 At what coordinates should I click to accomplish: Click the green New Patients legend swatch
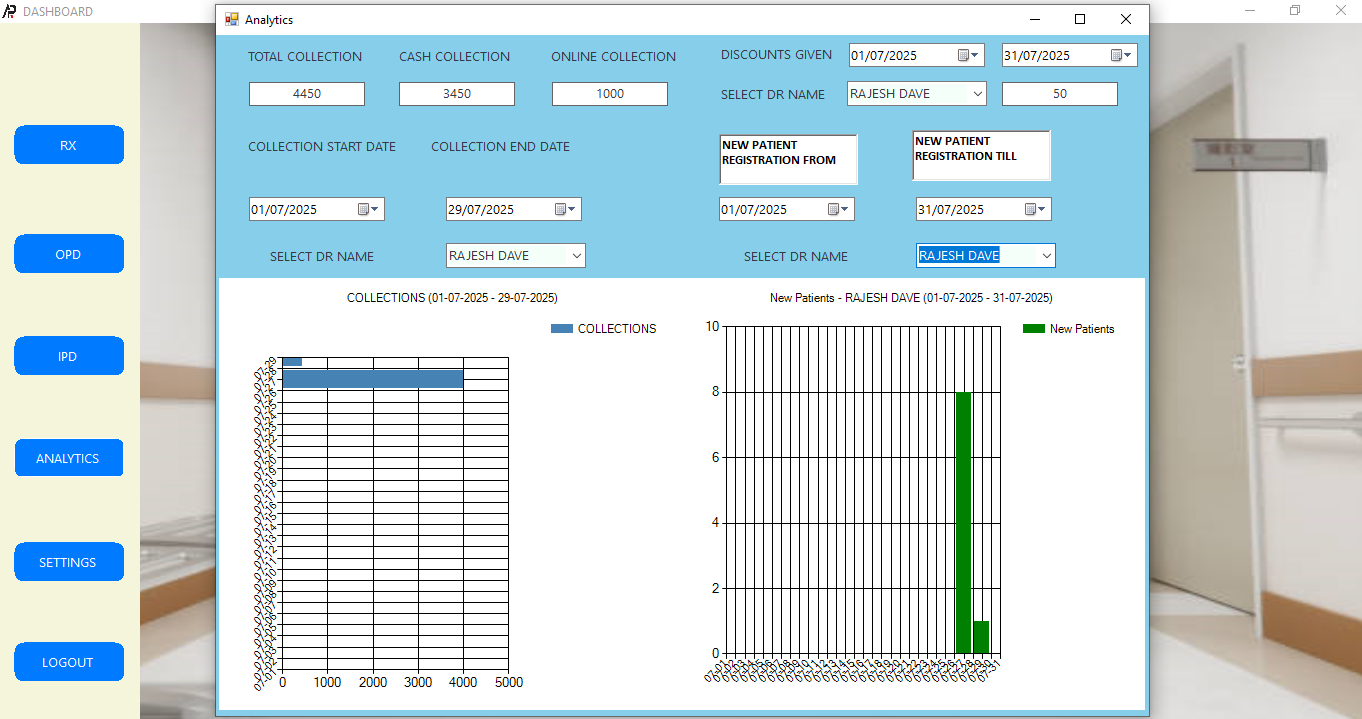click(x=1033, y=329)
